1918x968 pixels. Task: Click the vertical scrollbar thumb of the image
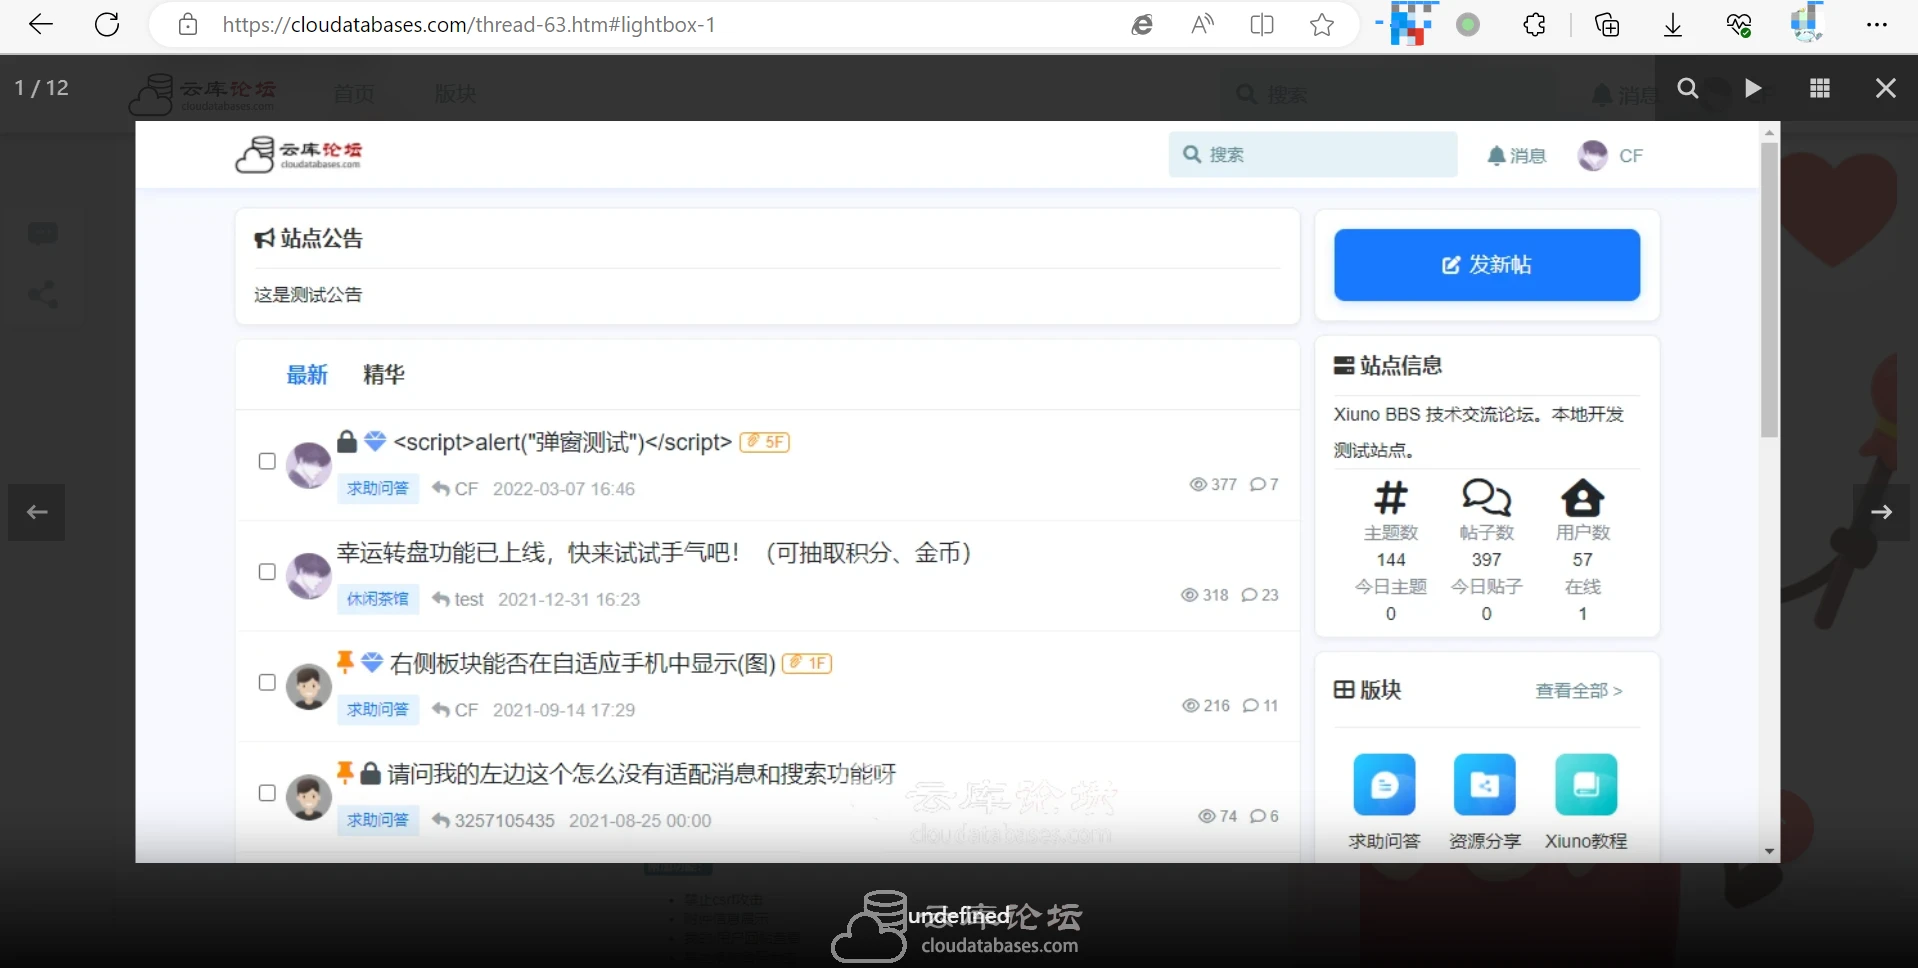coord(1770,290)
